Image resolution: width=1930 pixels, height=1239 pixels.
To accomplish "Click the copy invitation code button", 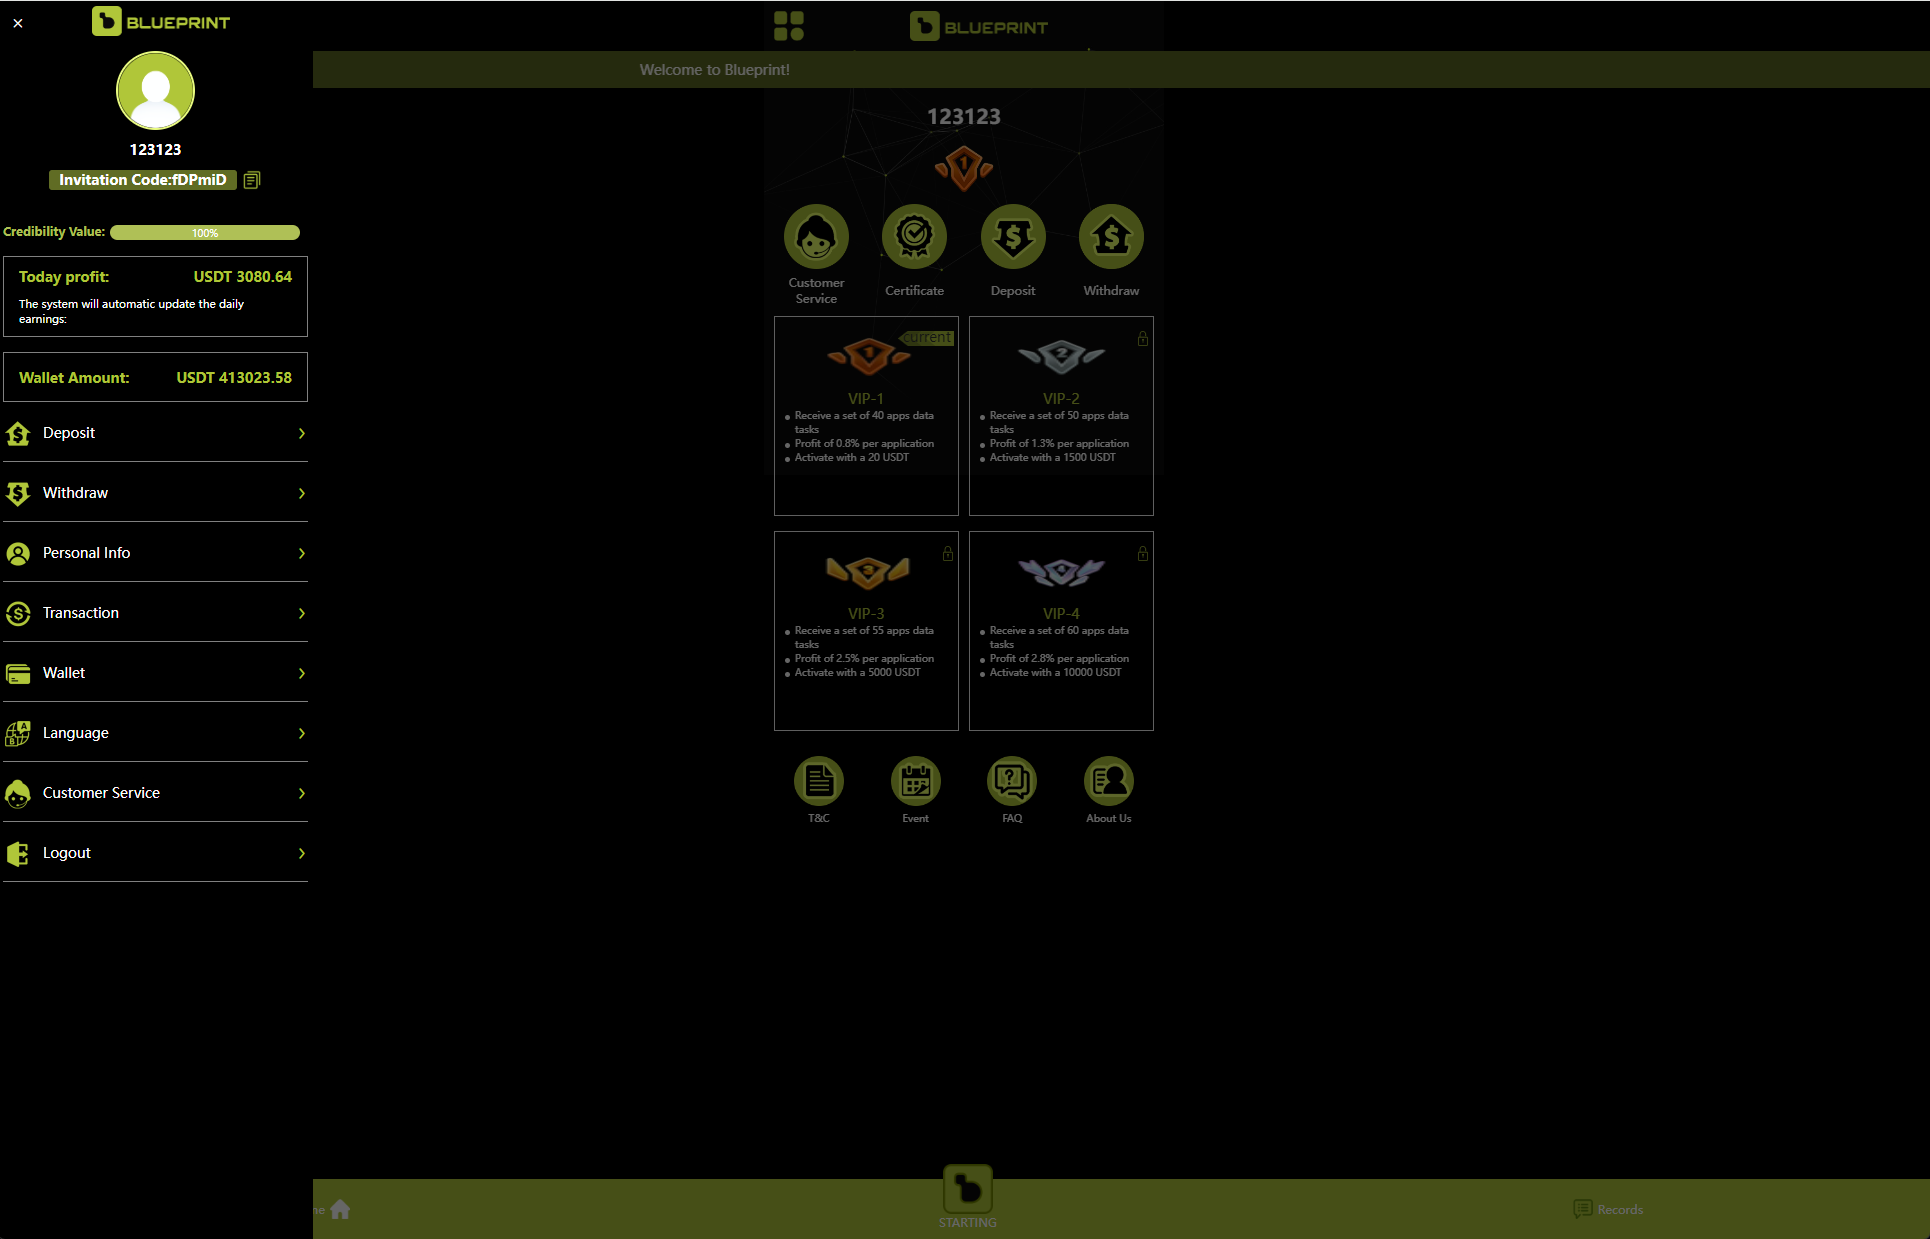I will [253, 180].
